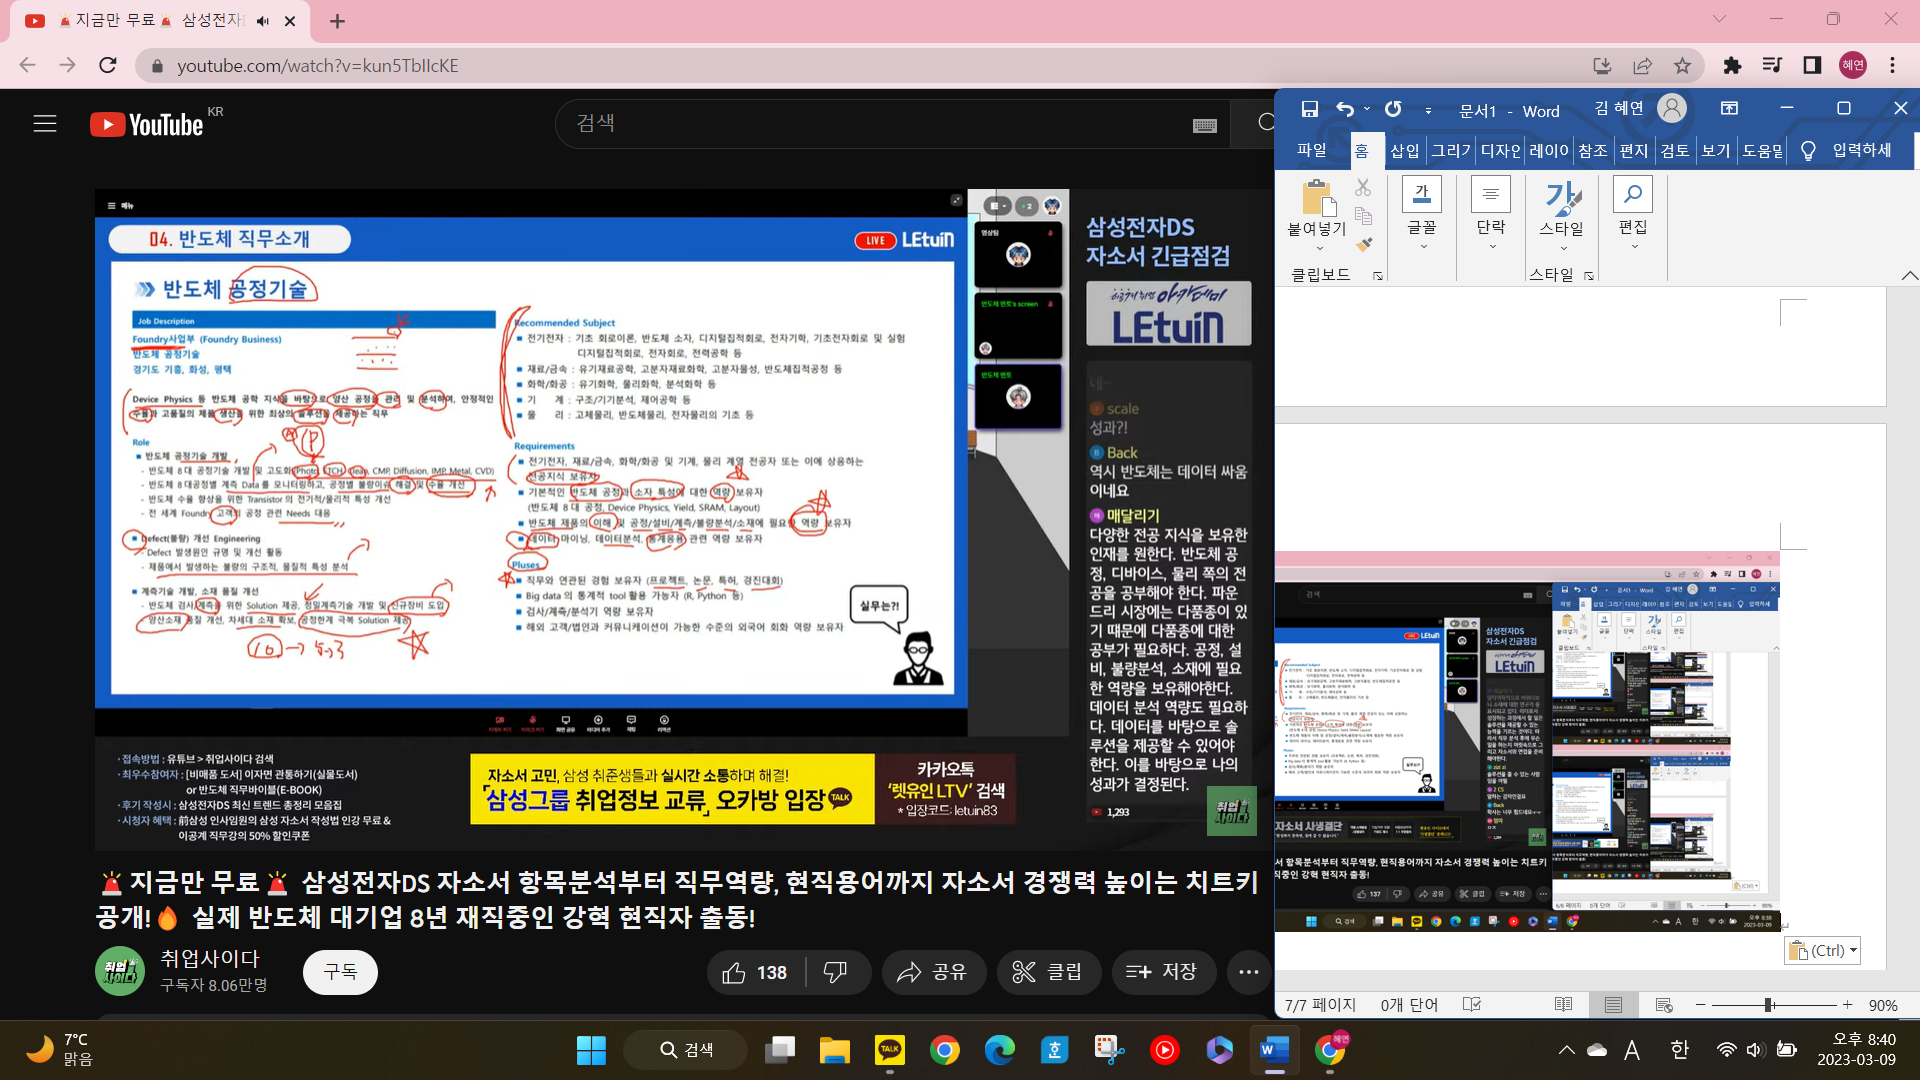Viewport: 1920px width, 1080px height.
Task: Click the Format Painter brush icon
Action: pyautogui.click(x=1363, y=245)
